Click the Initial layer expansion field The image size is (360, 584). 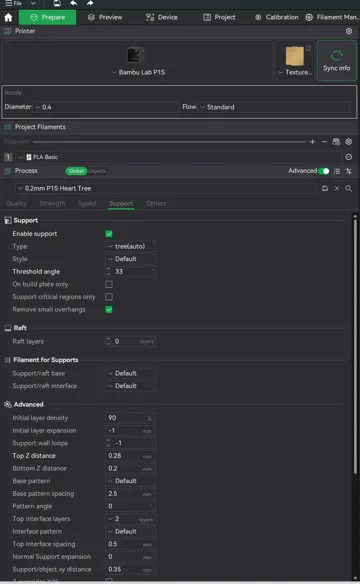(x=130, y=431)
